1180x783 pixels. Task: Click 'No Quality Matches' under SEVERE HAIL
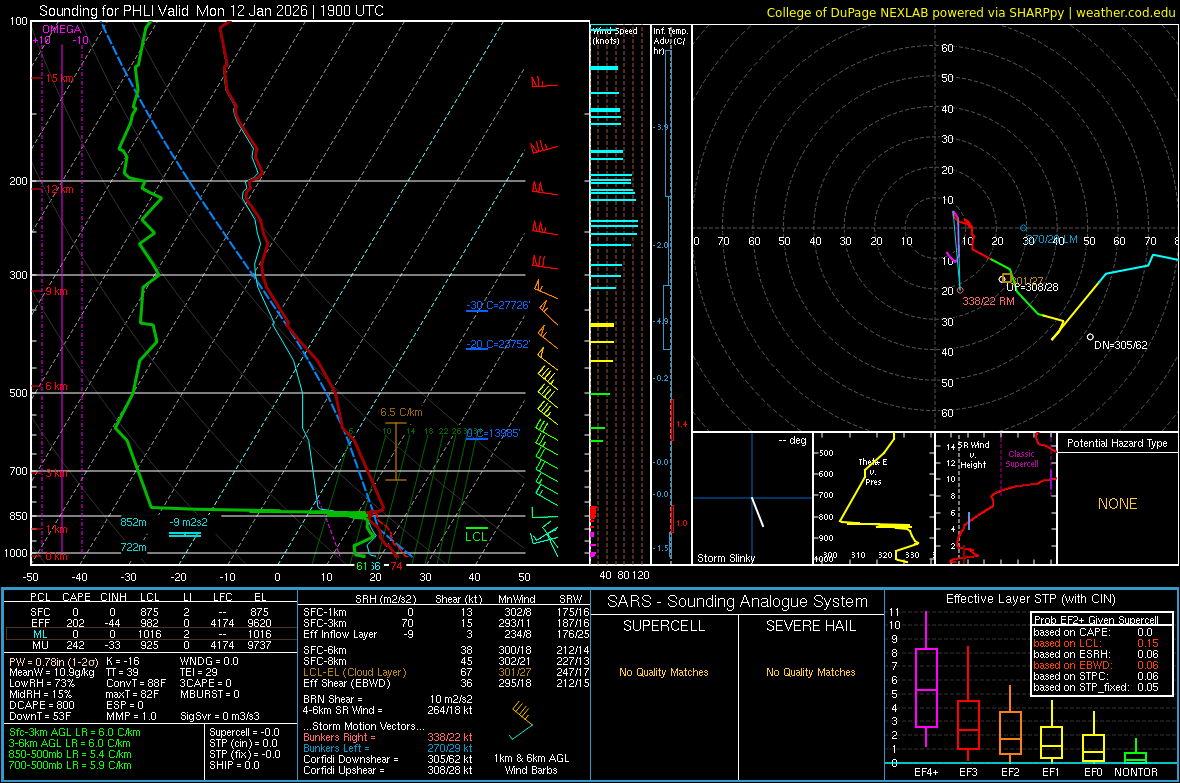pos(810,672)
